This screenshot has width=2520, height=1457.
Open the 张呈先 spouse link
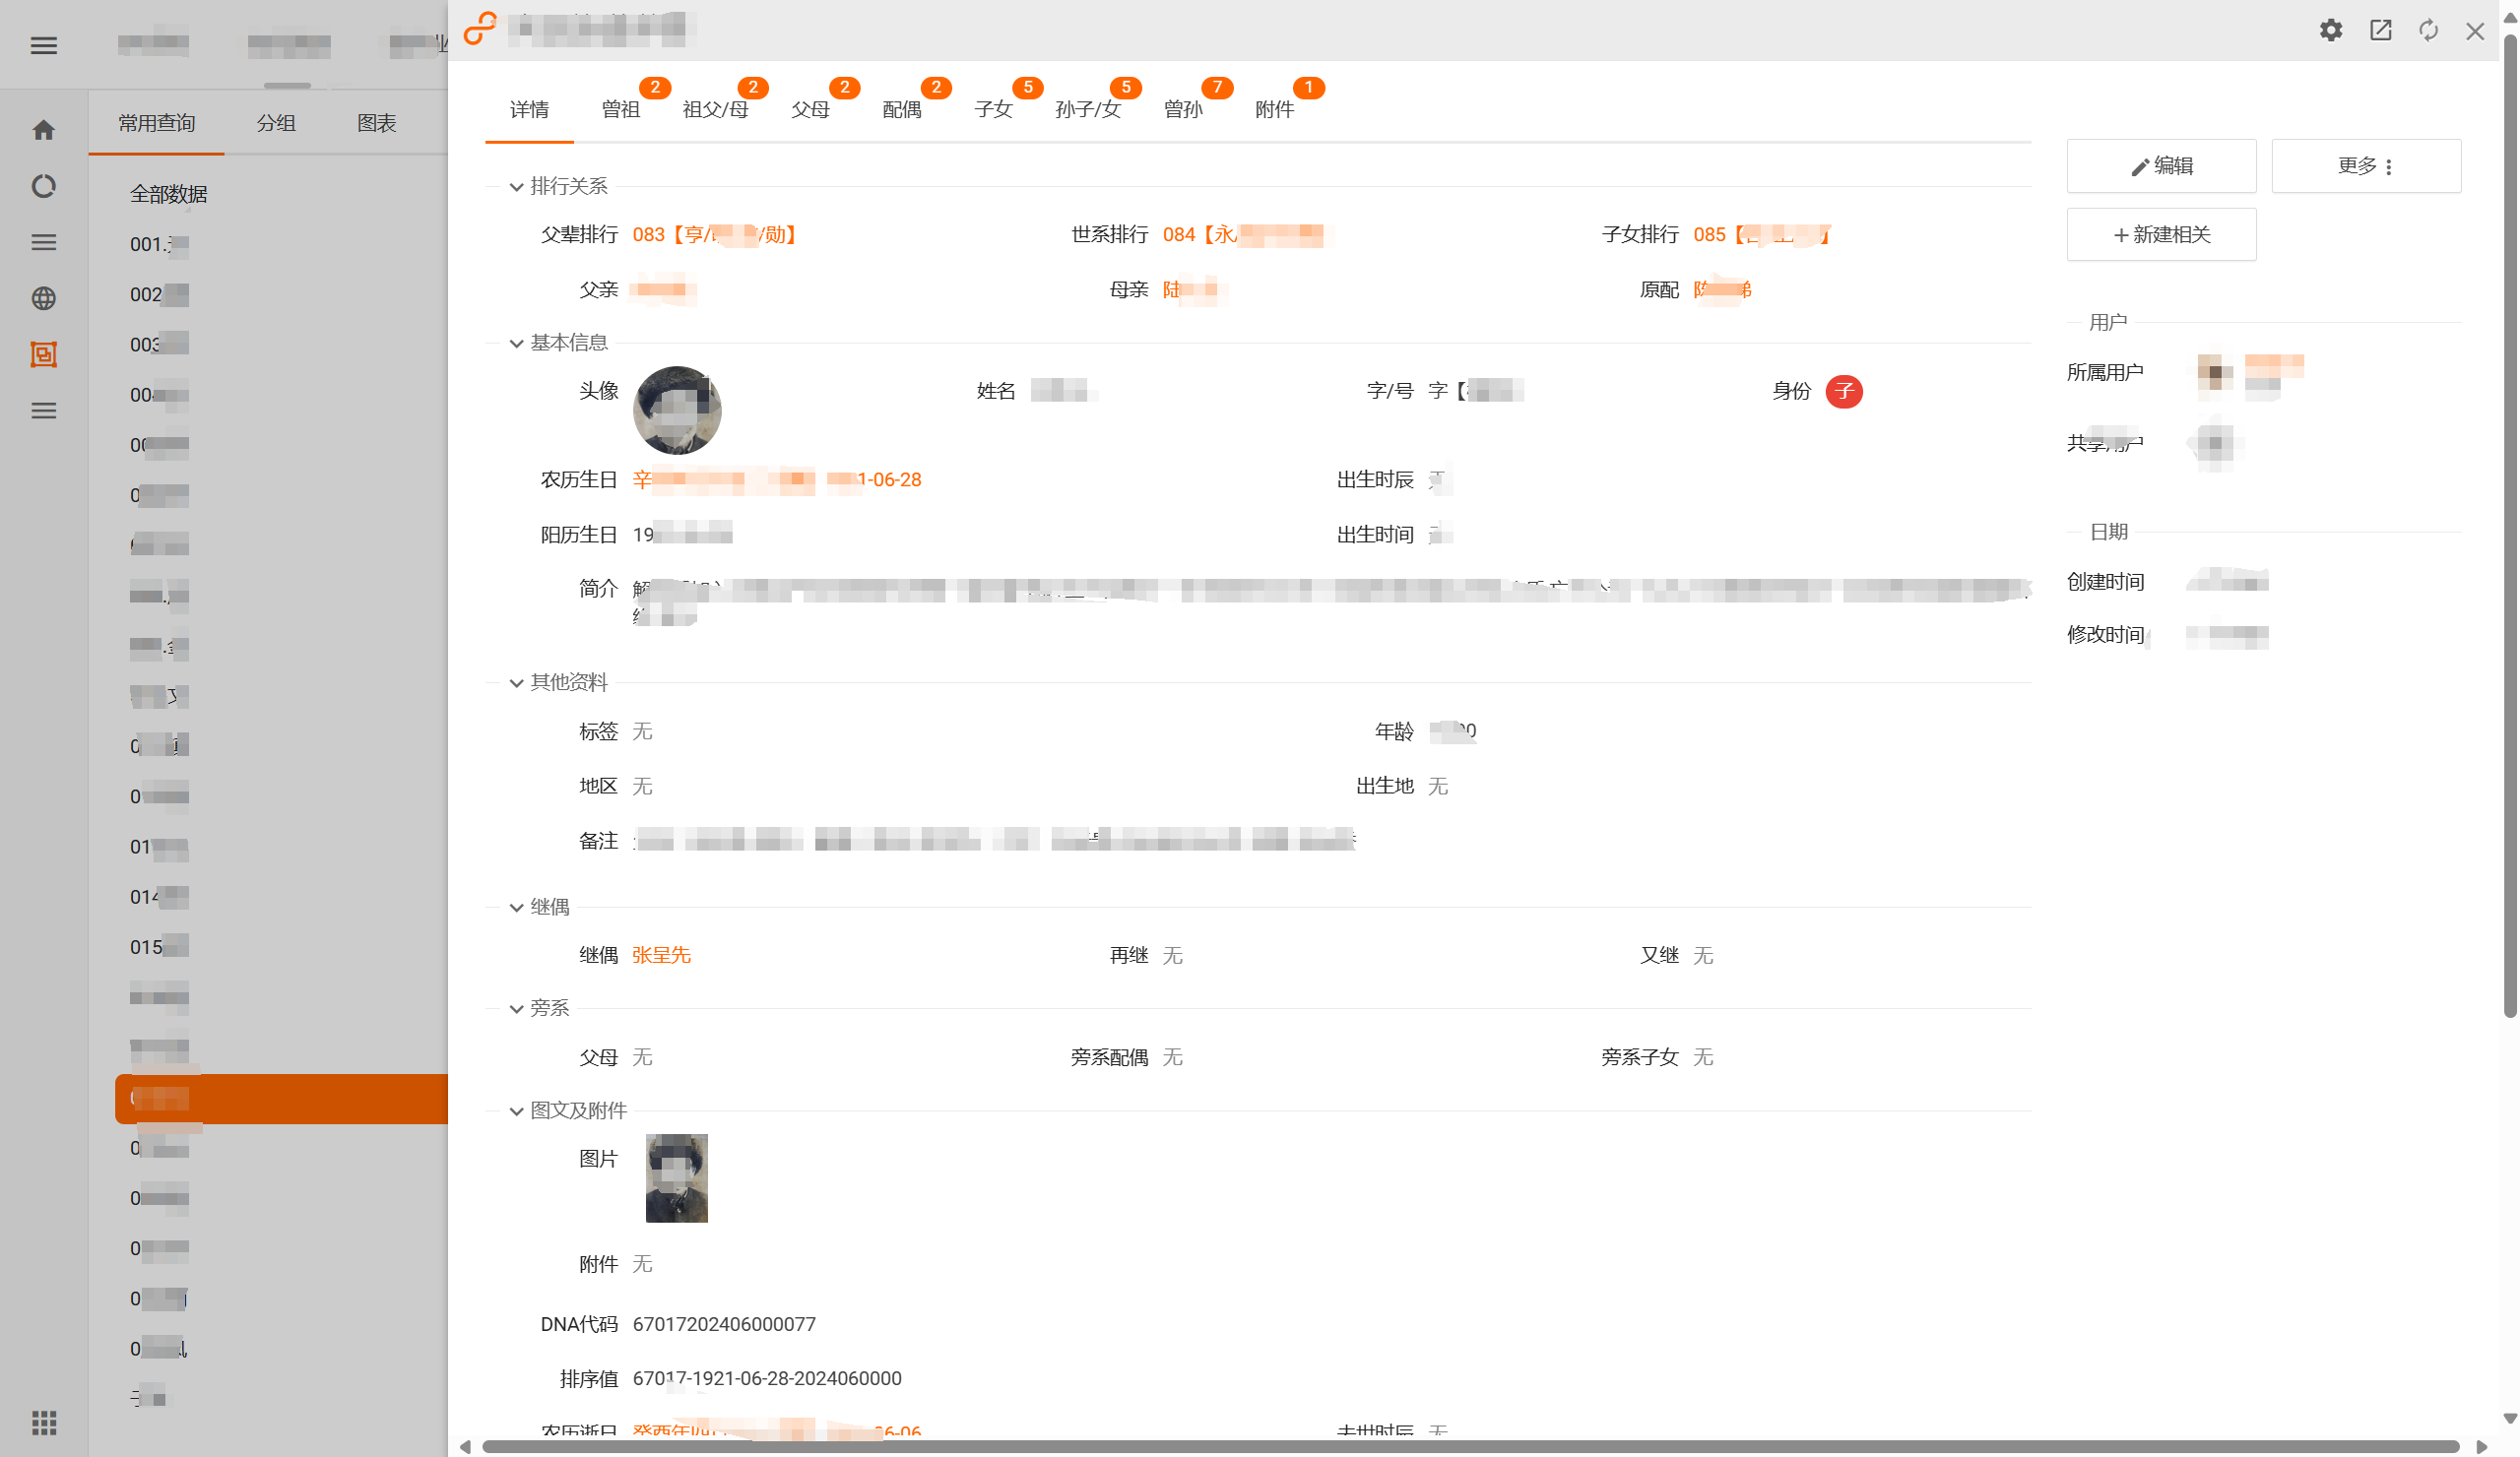tap(661, 955)
